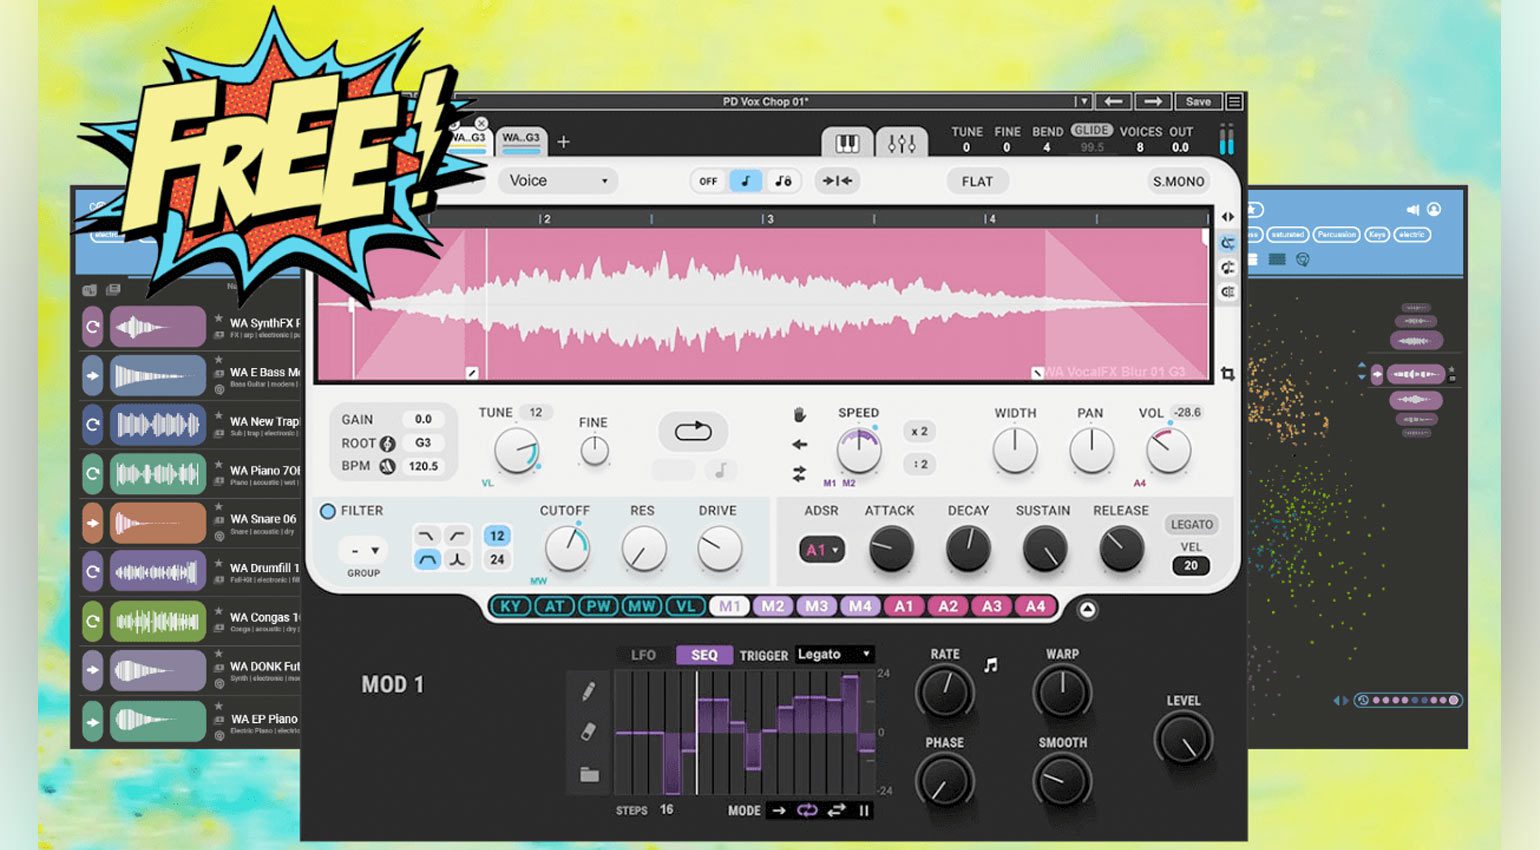This screenshot has height=850, width=1540.
Task: Click the snap-to-marker arrows icon
Action: tap(837, 181)
